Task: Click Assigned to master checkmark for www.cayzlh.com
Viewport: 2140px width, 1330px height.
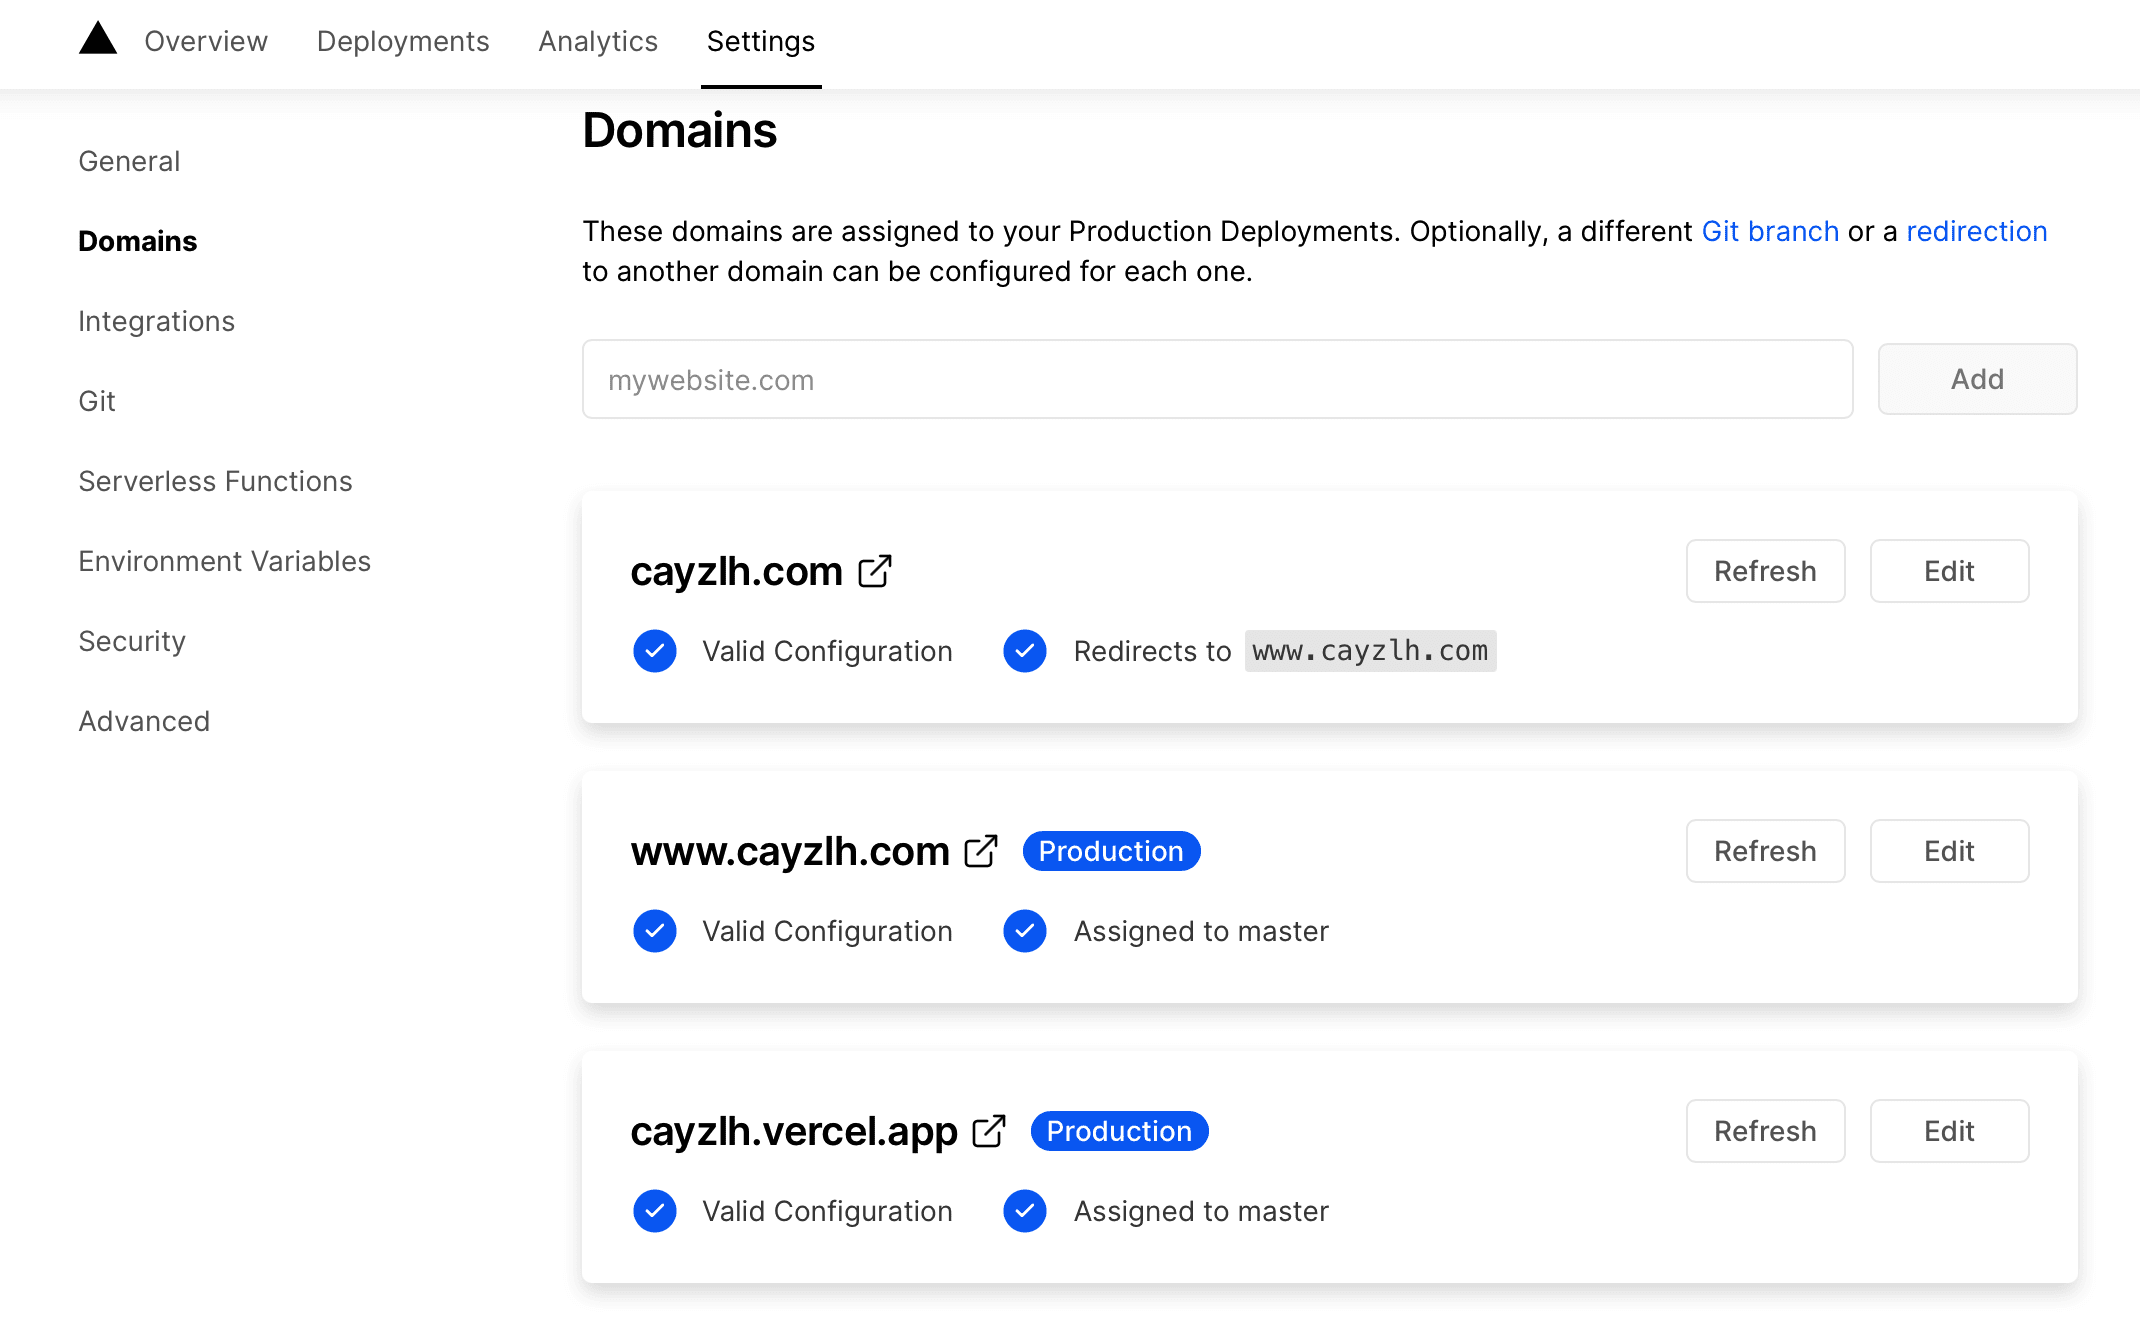Action: click(1025, 931)
